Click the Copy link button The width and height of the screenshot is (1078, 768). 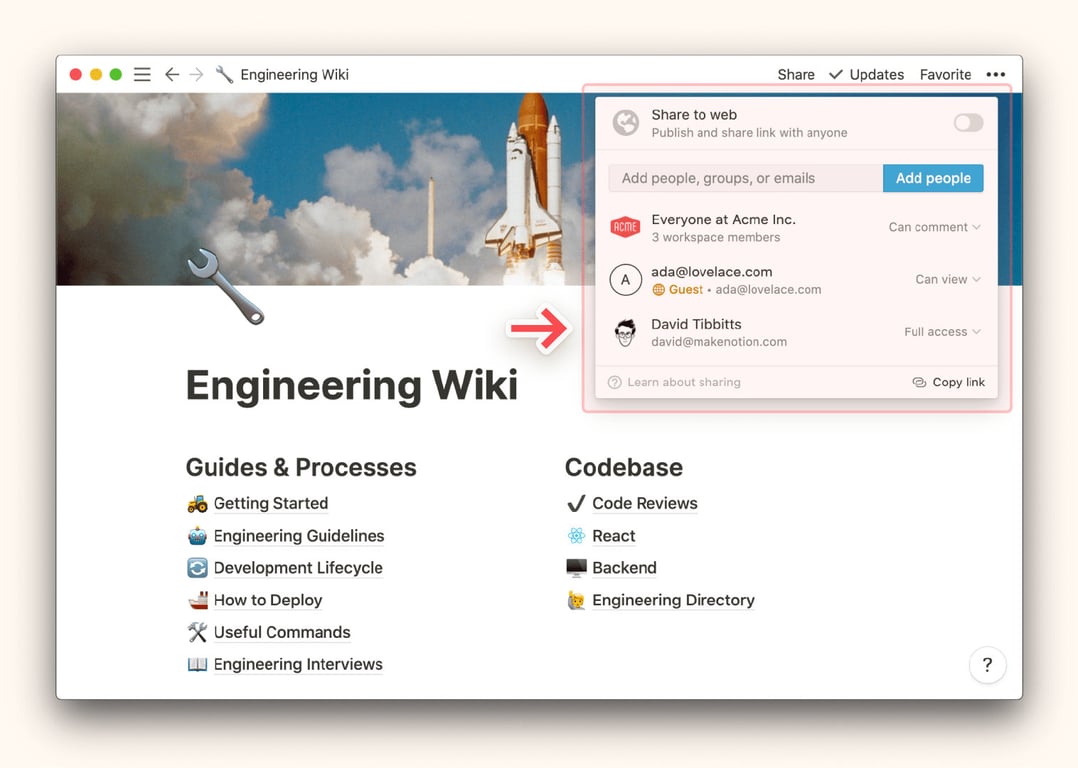949,382
